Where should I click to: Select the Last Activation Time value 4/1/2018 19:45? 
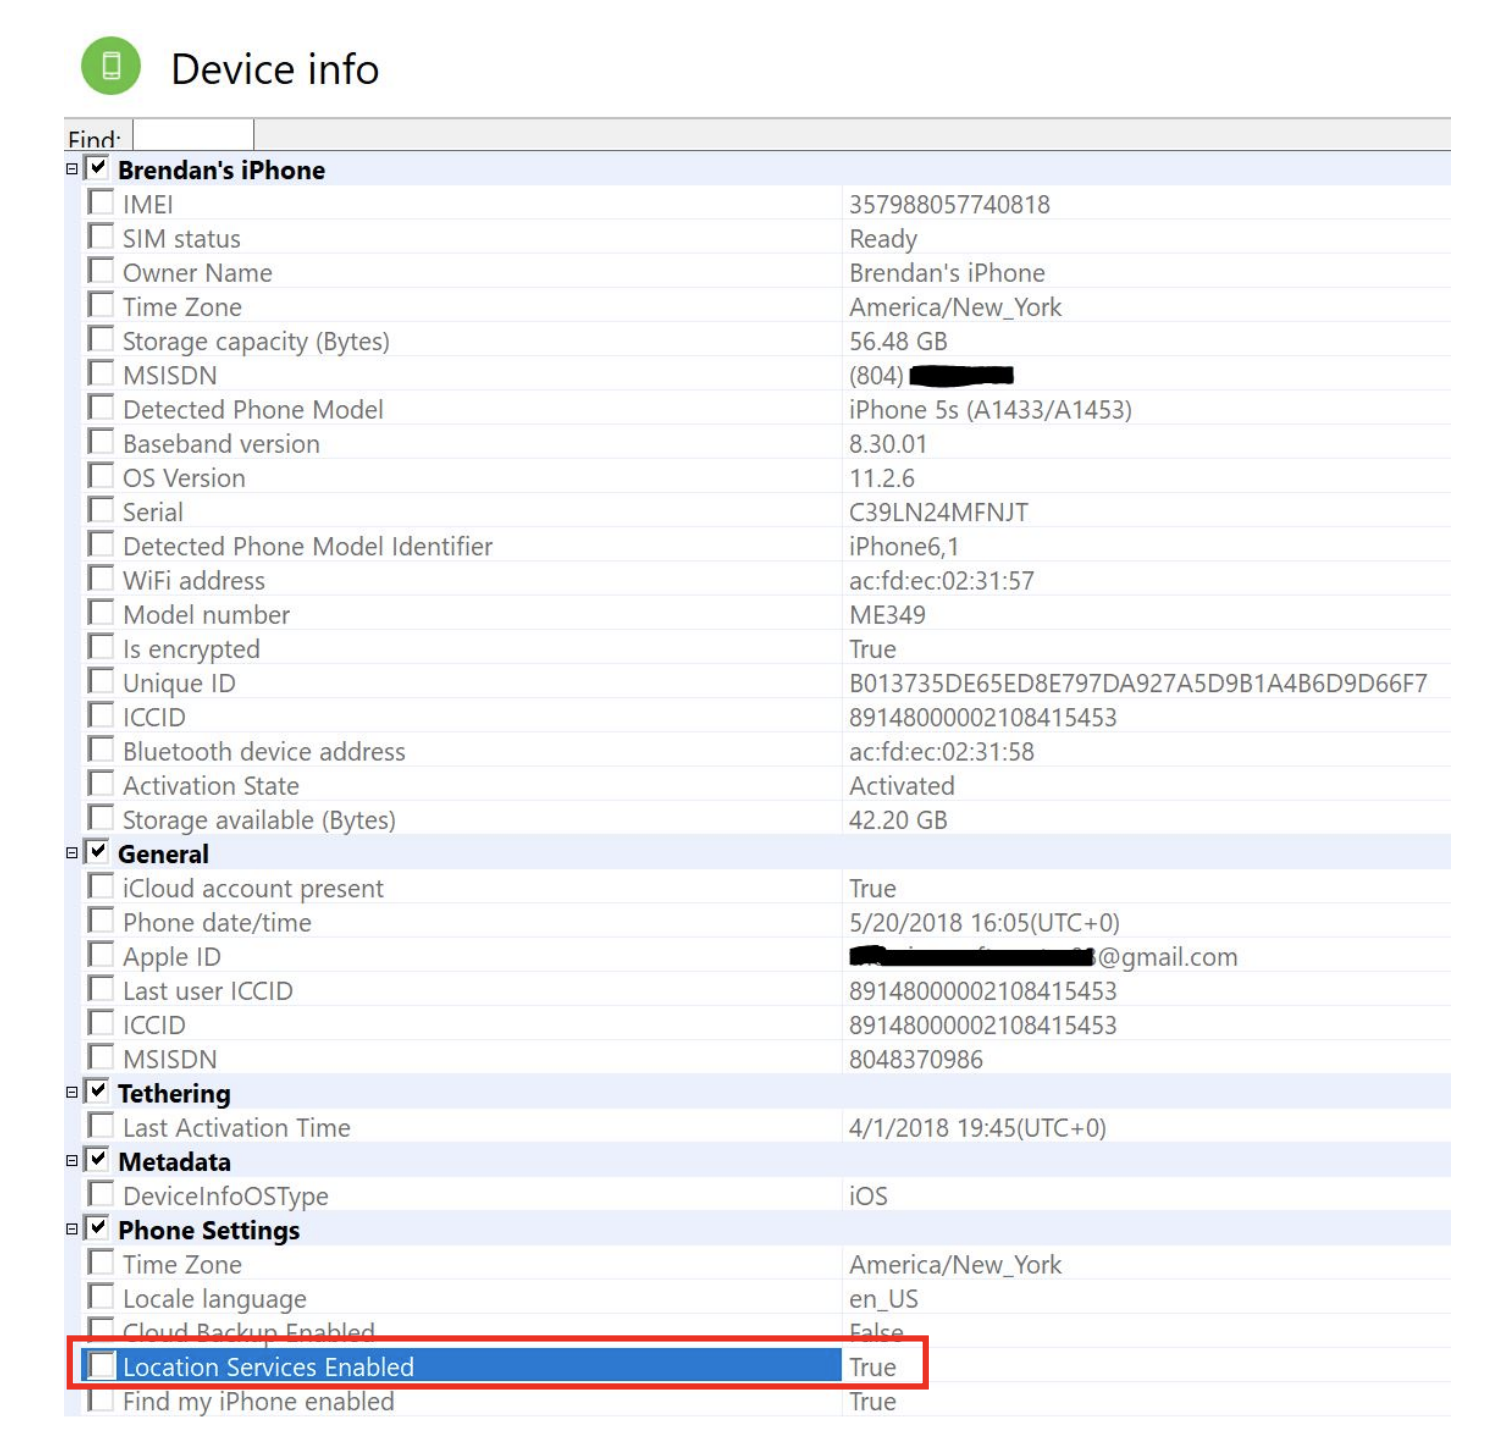[977, 1127]
